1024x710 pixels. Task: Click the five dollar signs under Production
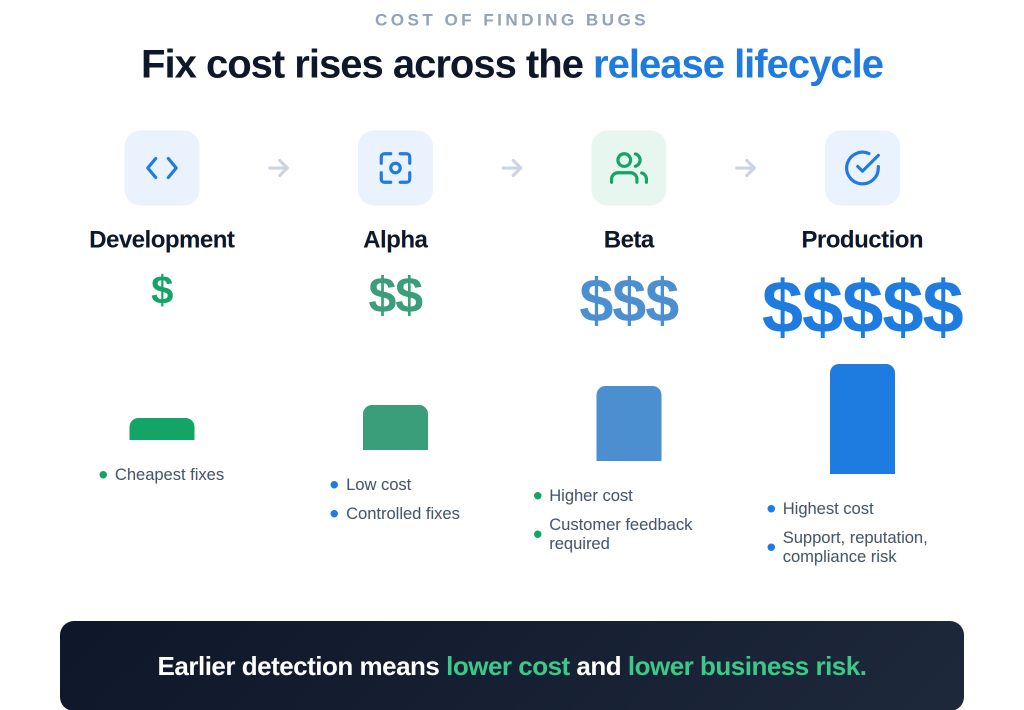[862, 306]
